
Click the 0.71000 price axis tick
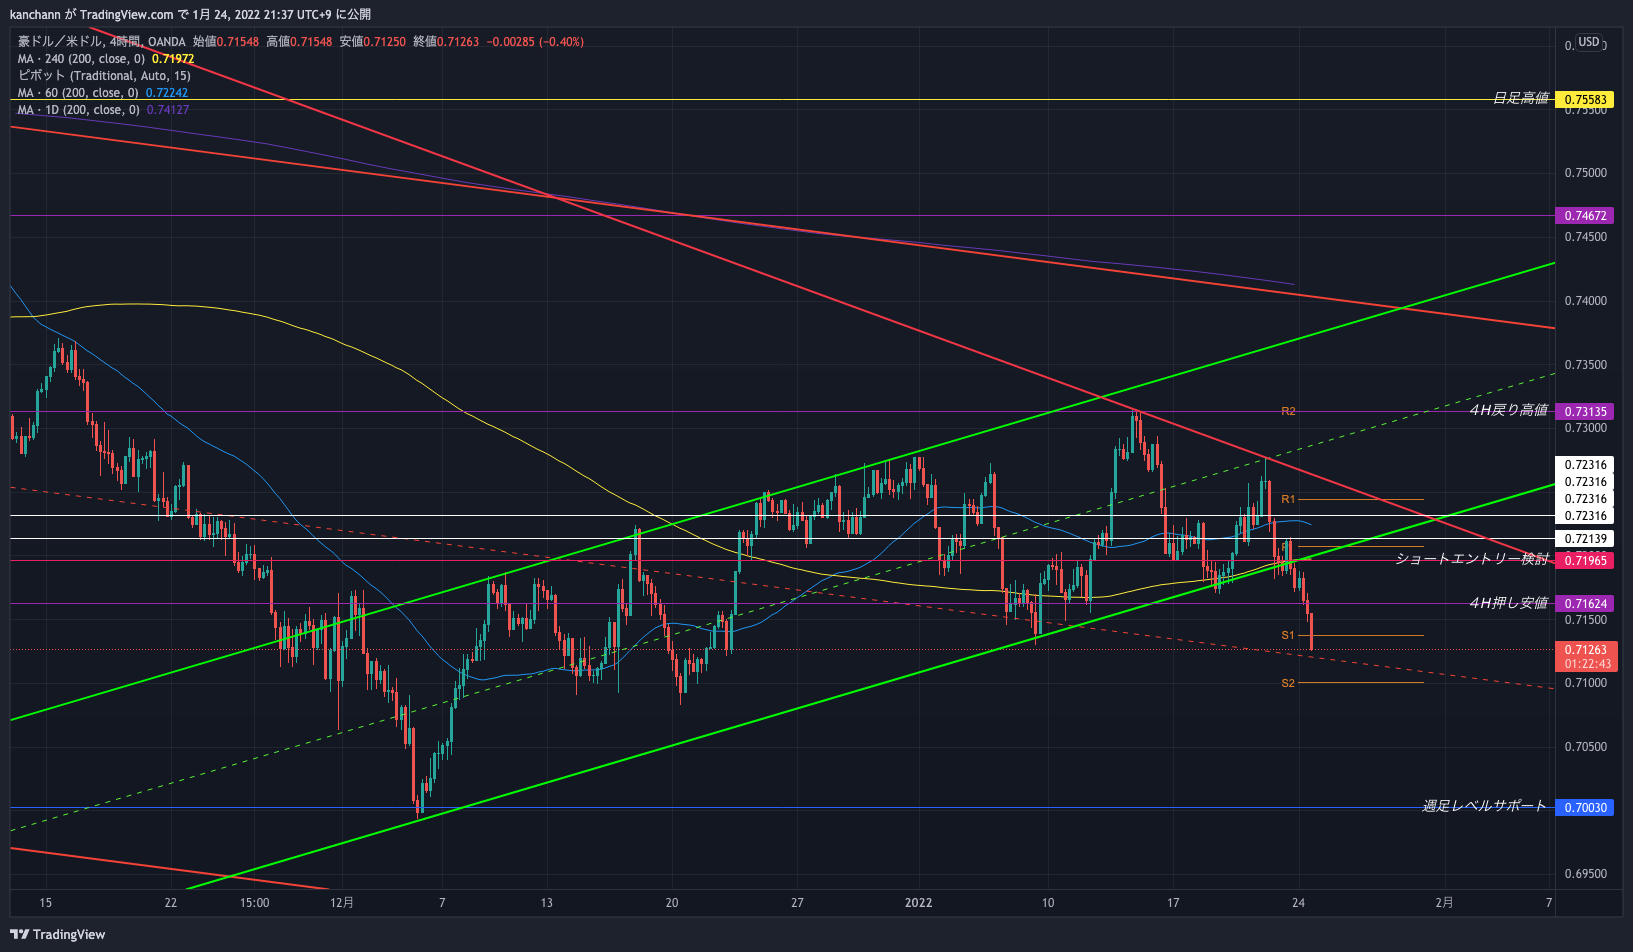[1586, 683]
